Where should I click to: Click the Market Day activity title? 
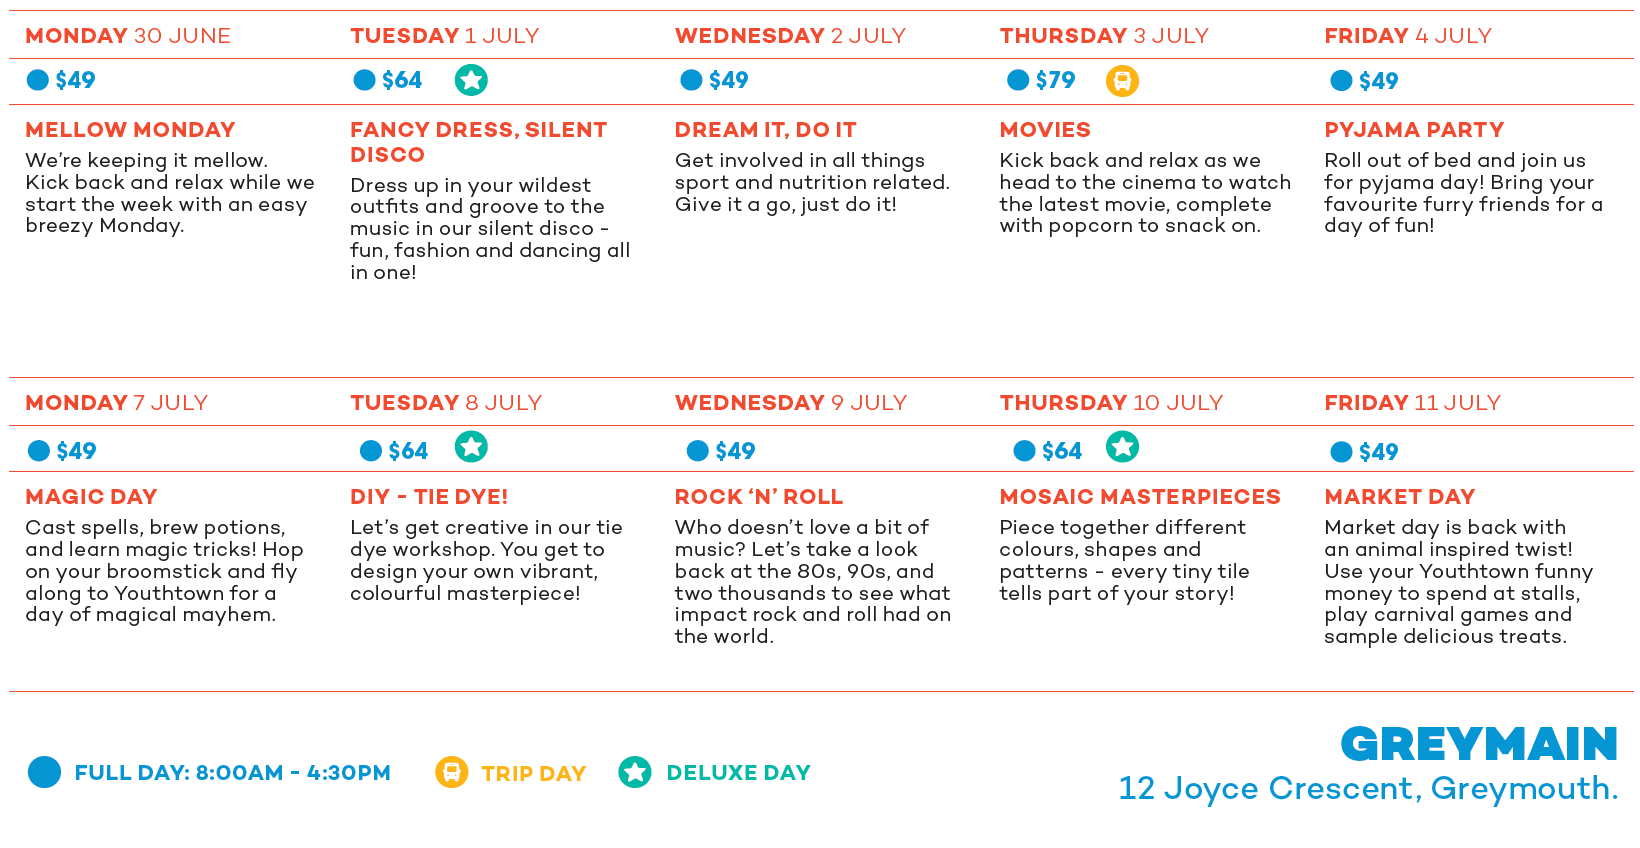point(1400,497)
